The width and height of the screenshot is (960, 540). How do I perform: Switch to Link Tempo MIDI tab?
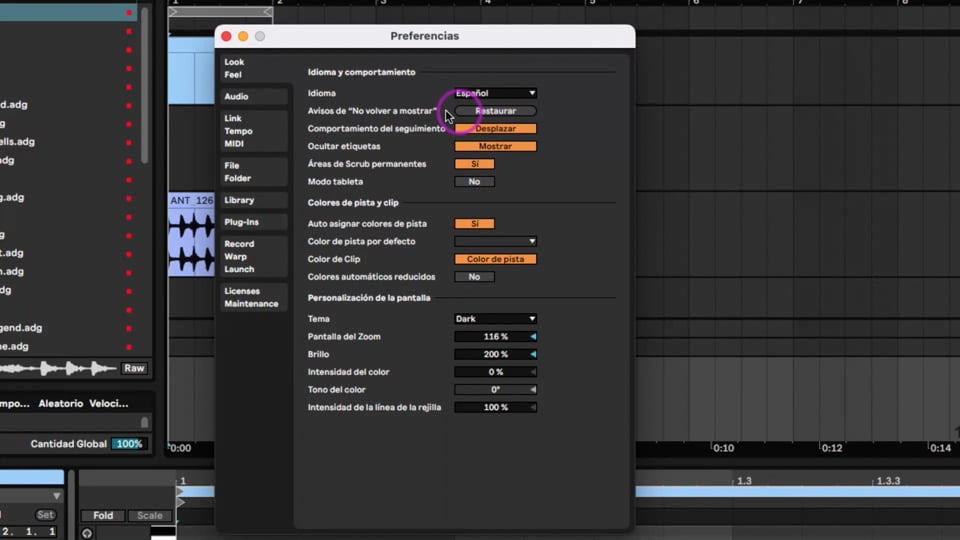coord(253,131)
